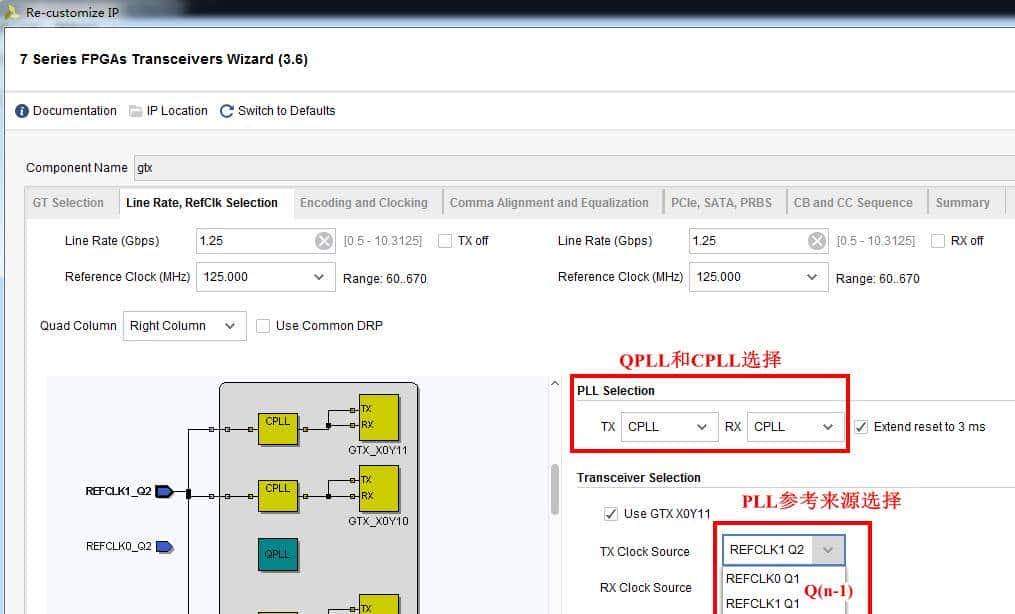Screen dimensions: 1015x614
Task: Click the teal QPLL block
Action: click(277, 554)
